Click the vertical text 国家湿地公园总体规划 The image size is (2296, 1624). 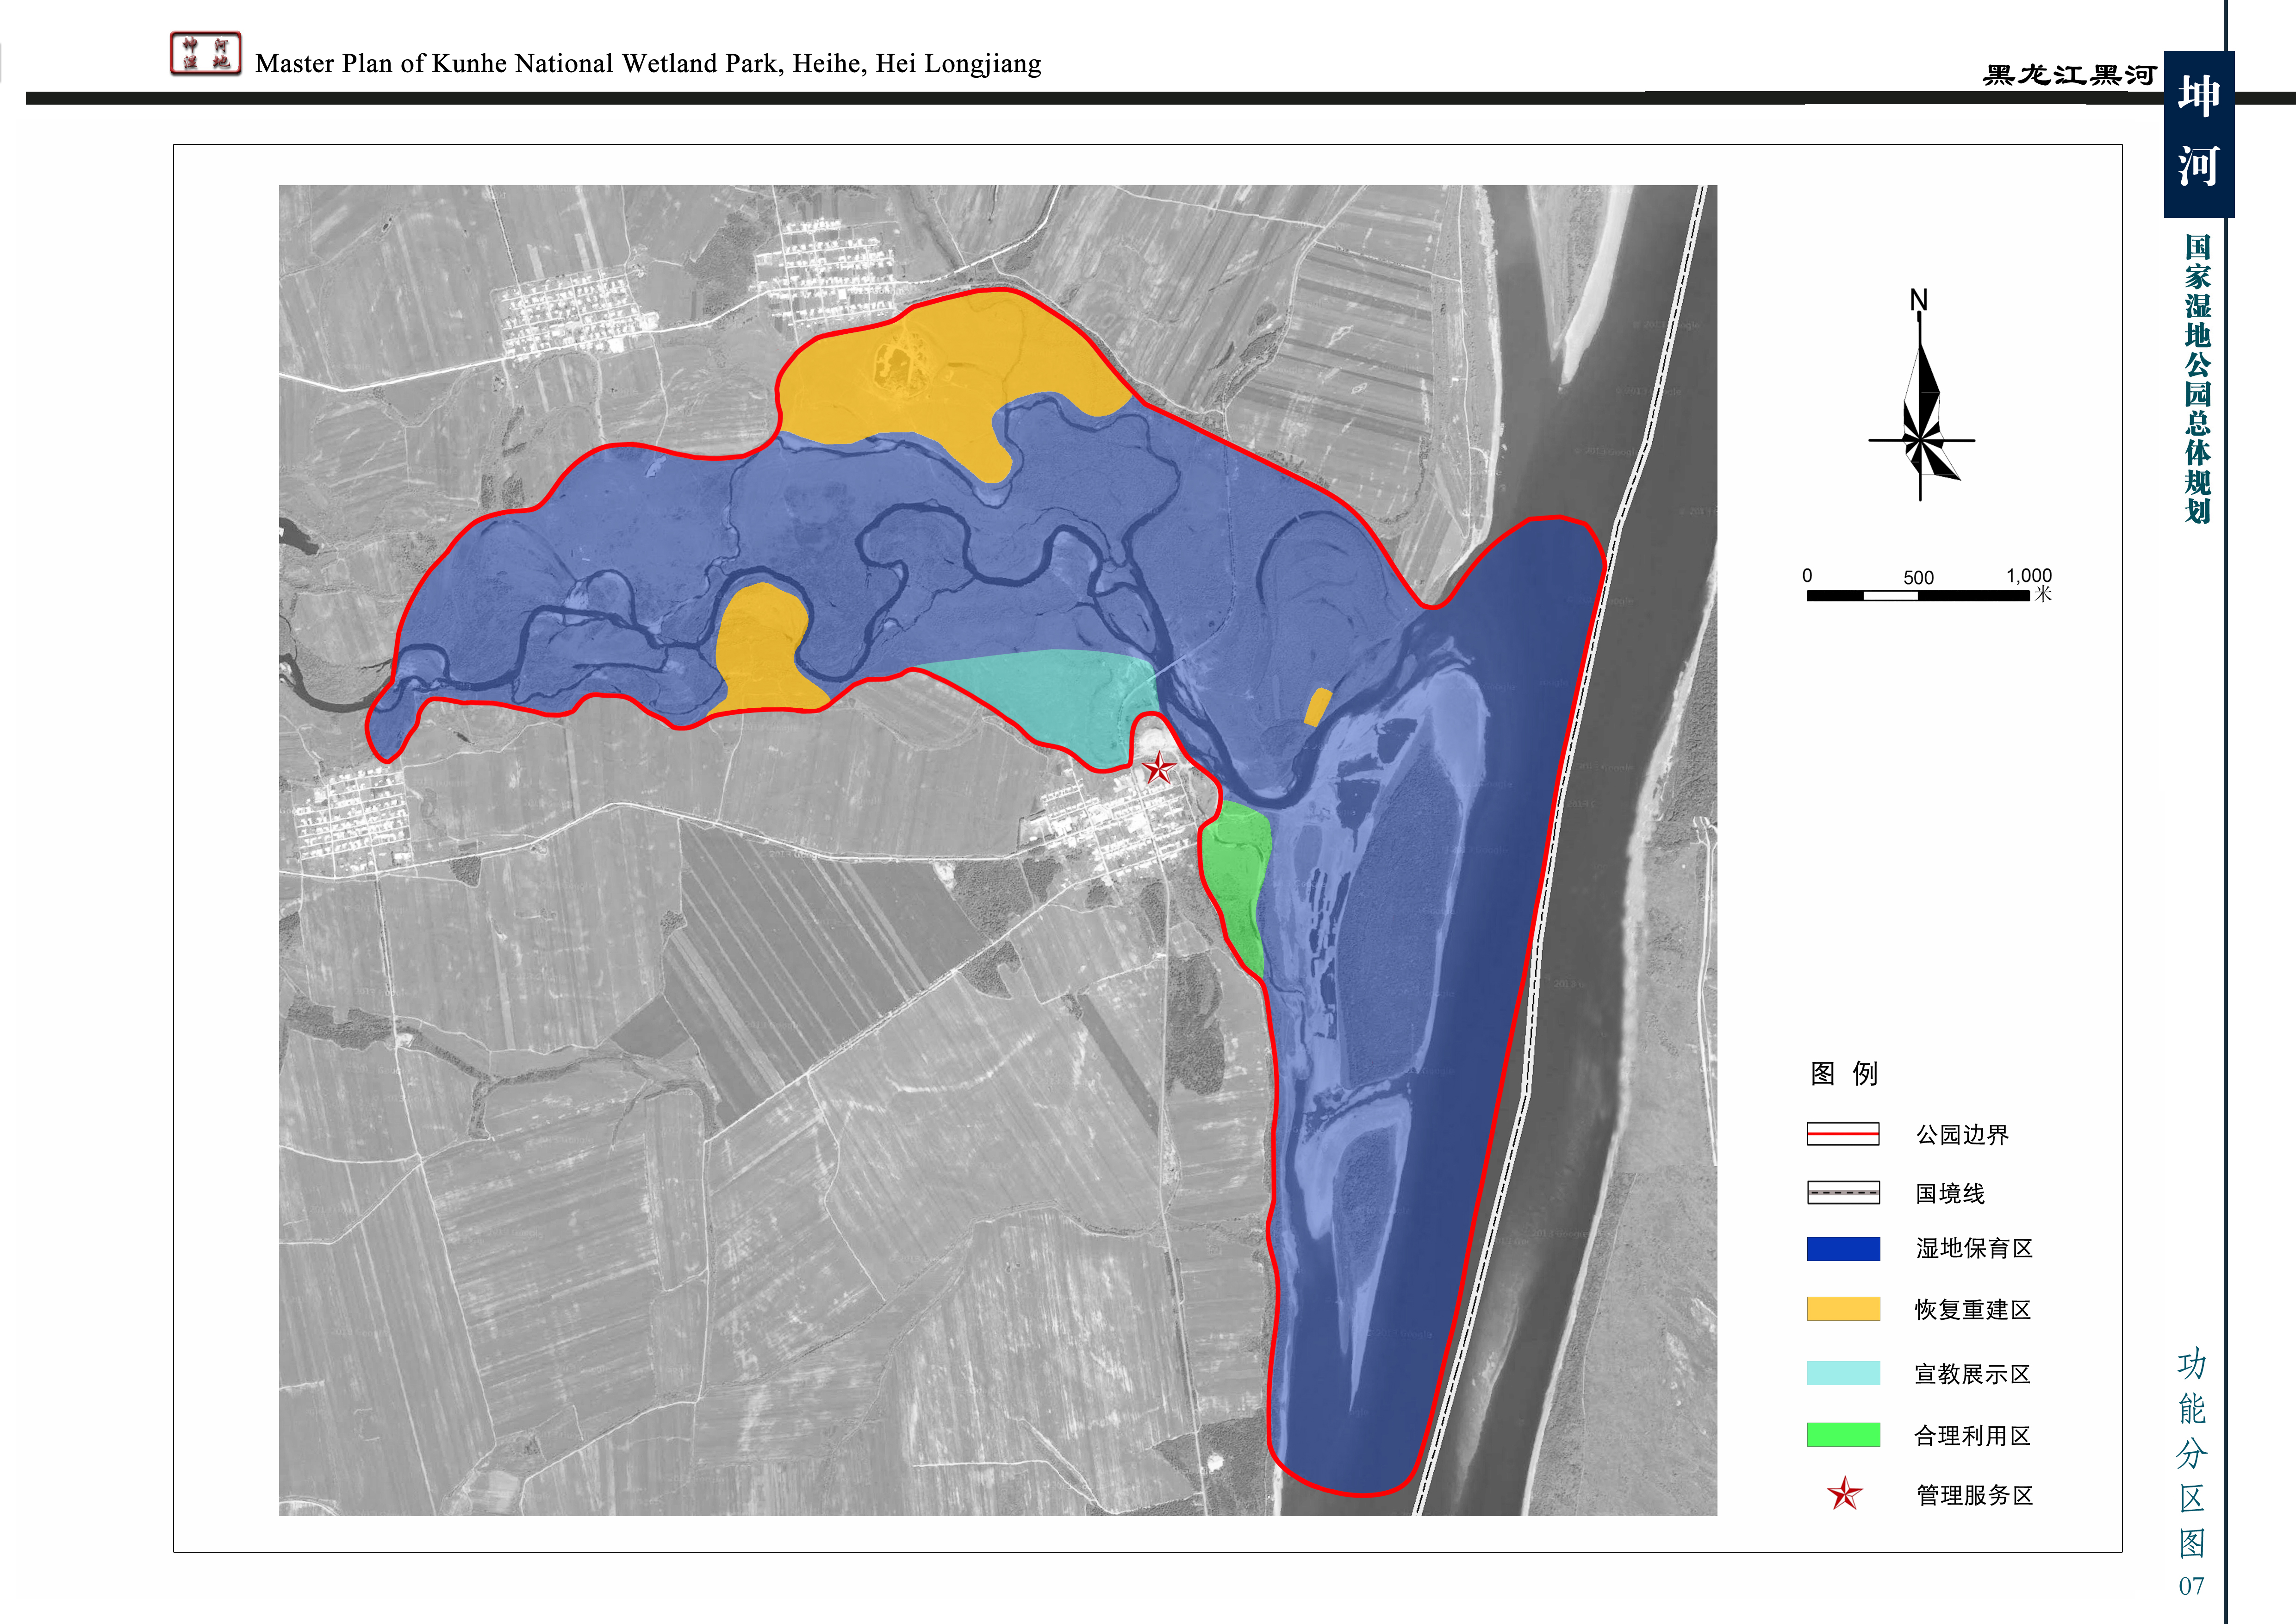[2197, 379]
